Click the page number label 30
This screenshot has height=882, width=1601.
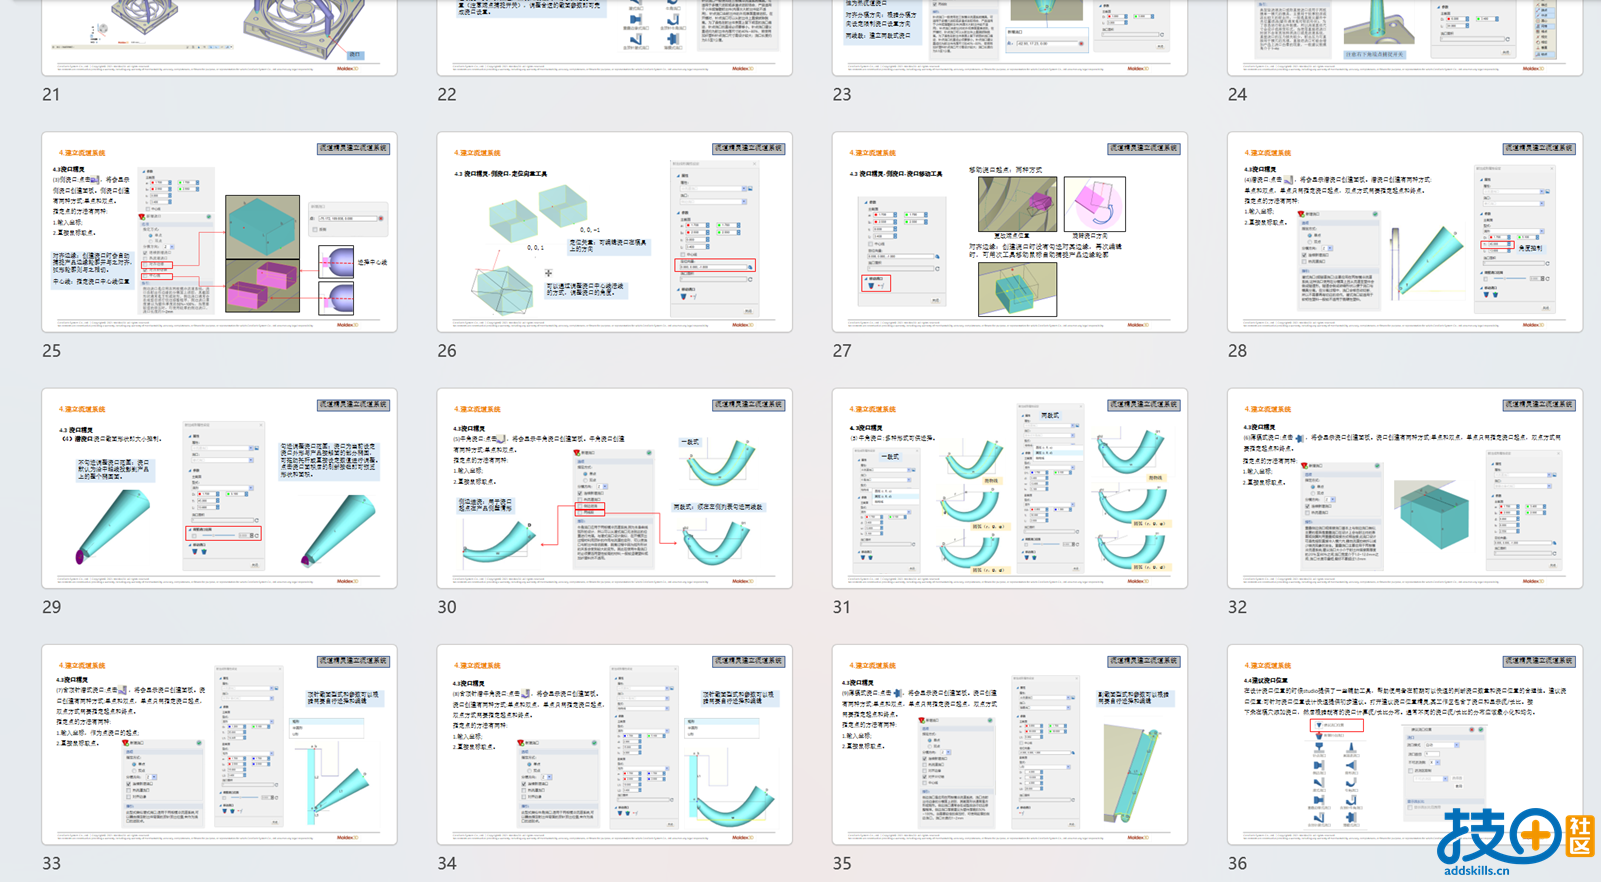click(447, 607)
